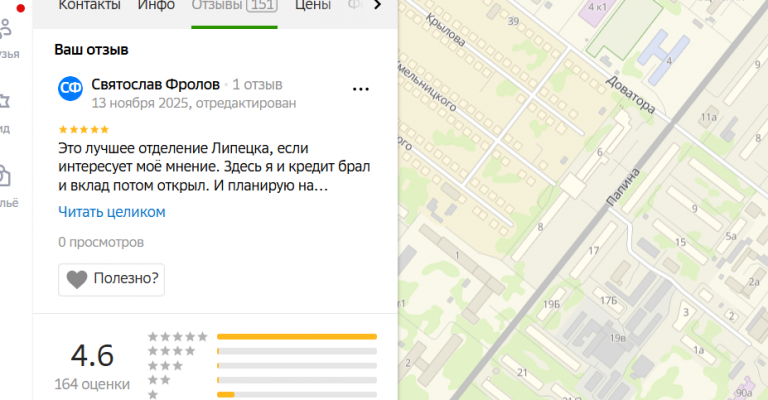Screen dimensions: 768x400
Task: Click the 'Ваш отзыв' heading
Action: 91,49
